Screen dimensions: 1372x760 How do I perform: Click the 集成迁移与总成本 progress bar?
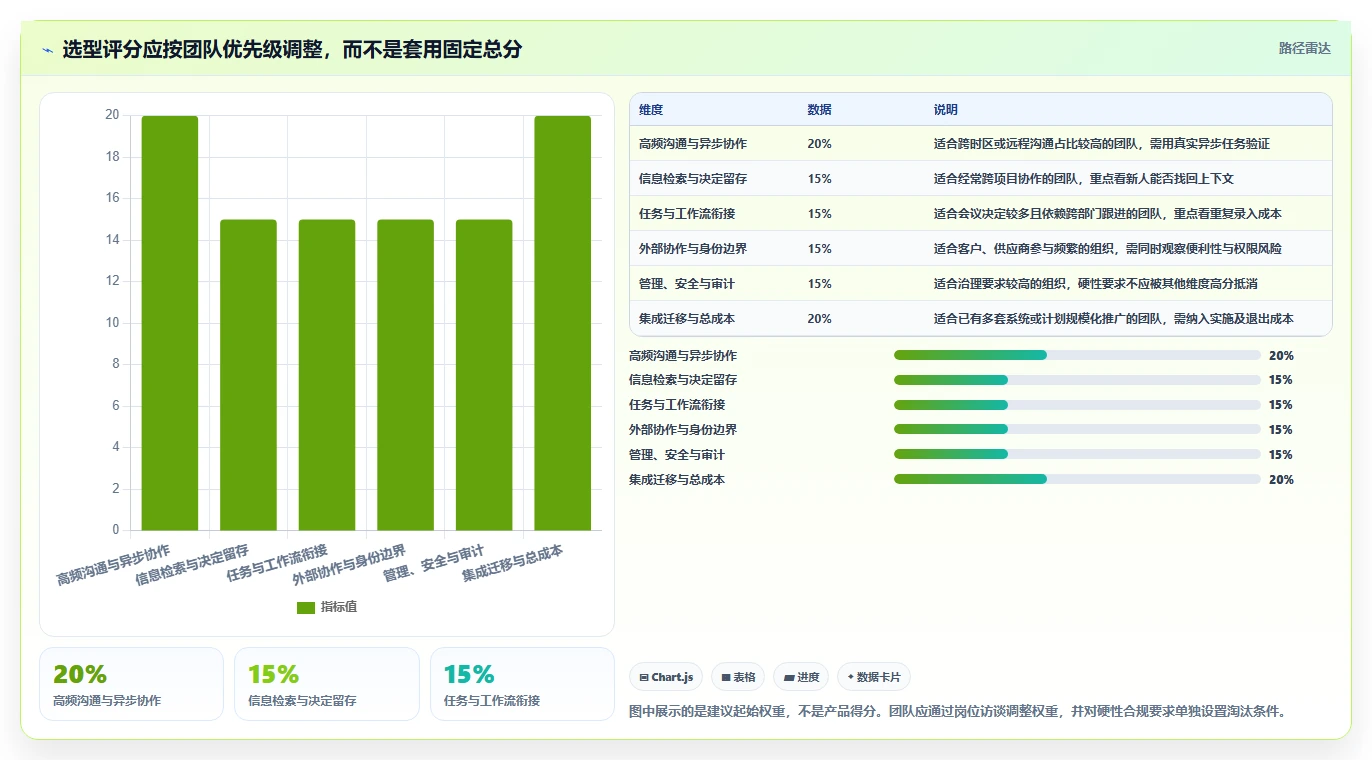pos(1077,479)
